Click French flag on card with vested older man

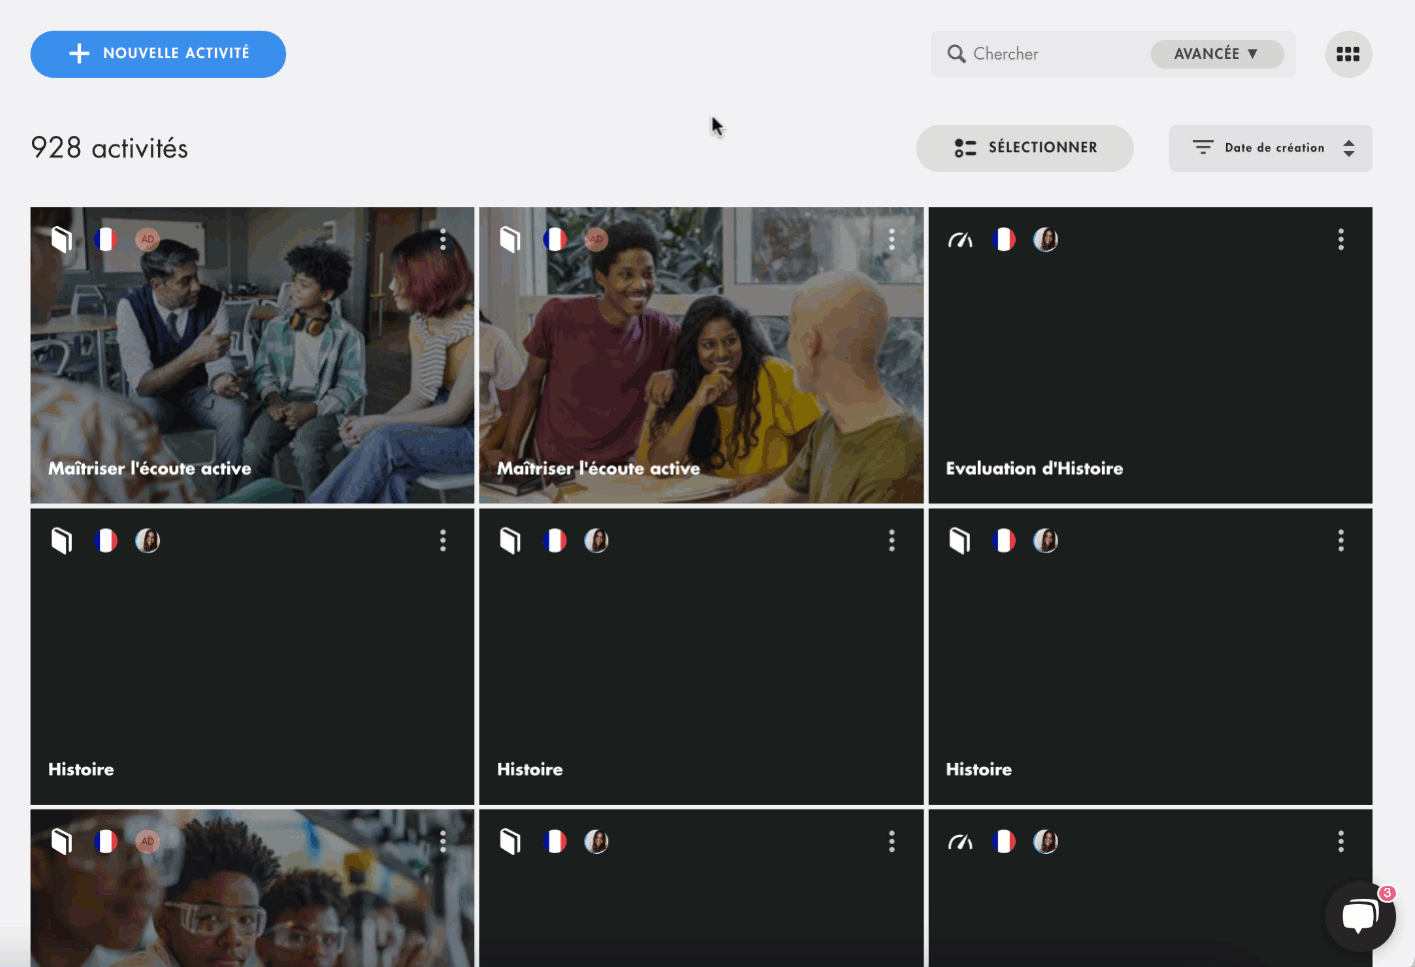click(x=106, y=240)
